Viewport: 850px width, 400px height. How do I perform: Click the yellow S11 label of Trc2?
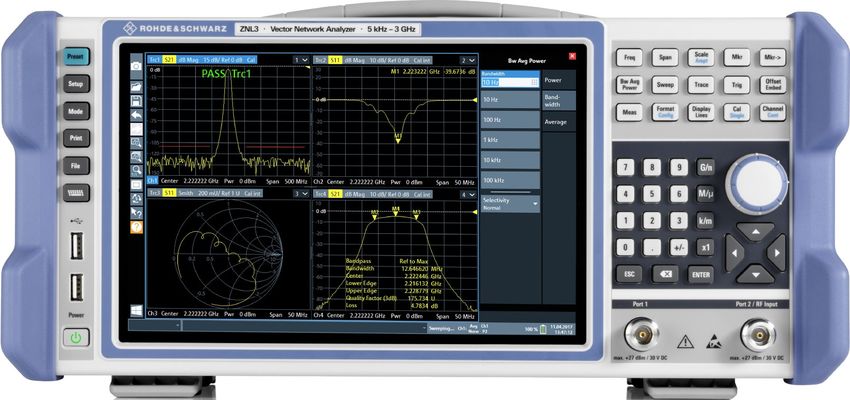335,60
